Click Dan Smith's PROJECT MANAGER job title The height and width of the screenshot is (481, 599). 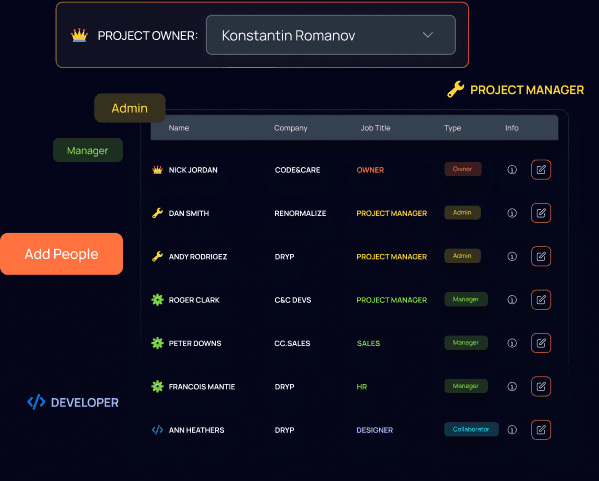click(392, 213)
